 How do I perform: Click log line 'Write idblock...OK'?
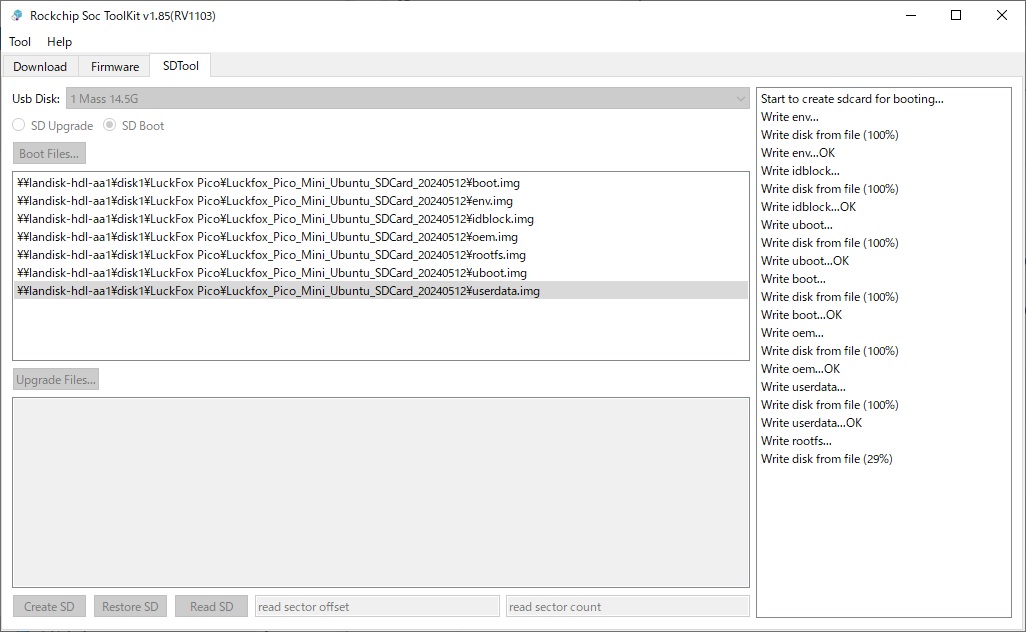click(x=808, y=207)
